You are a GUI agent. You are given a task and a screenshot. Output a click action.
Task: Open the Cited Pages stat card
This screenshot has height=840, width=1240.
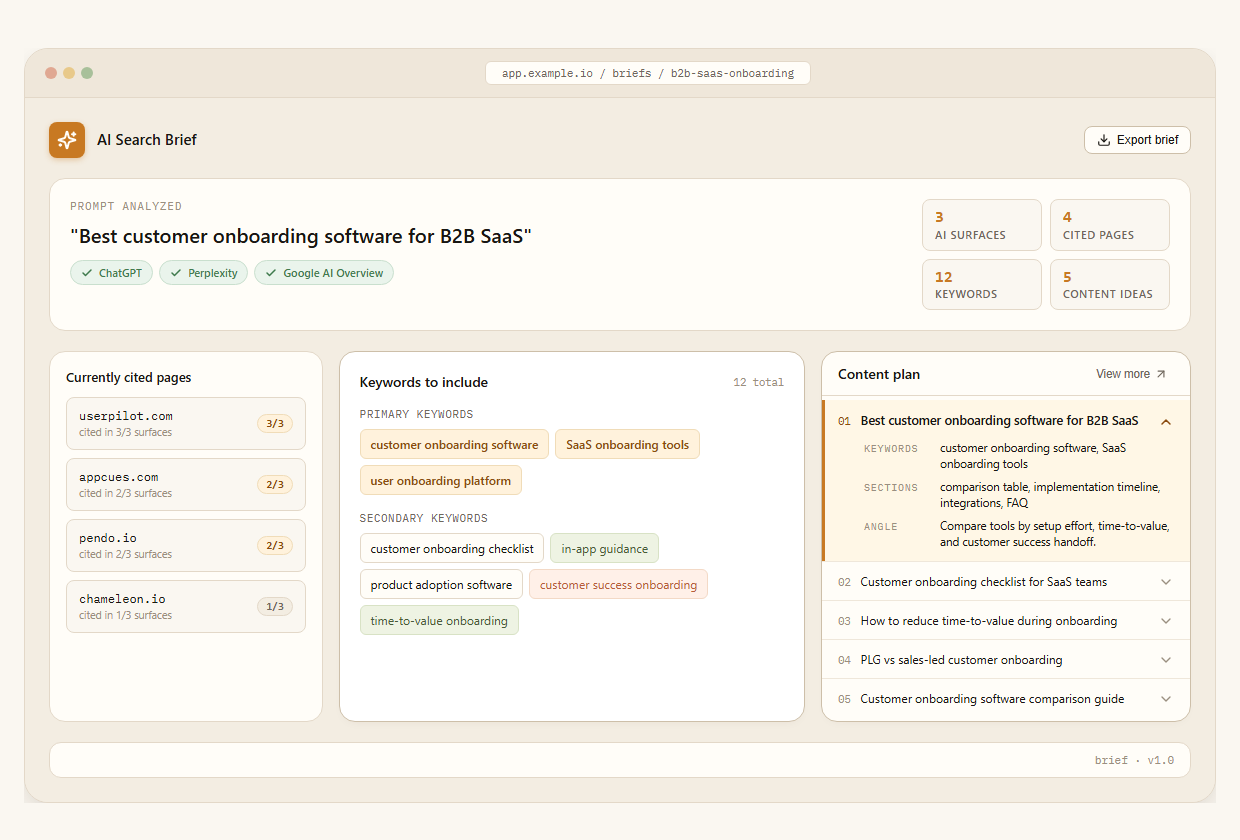[x=1110, y=225]
